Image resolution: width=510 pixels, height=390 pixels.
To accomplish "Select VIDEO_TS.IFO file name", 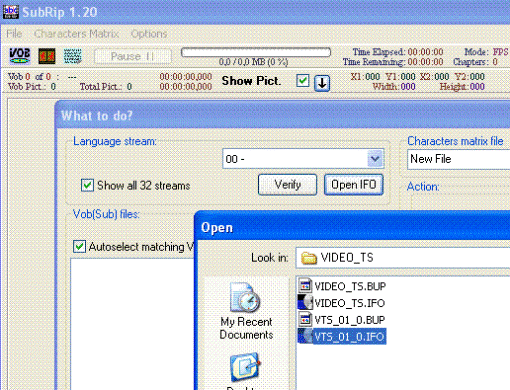I will click(x=350, y=303).
